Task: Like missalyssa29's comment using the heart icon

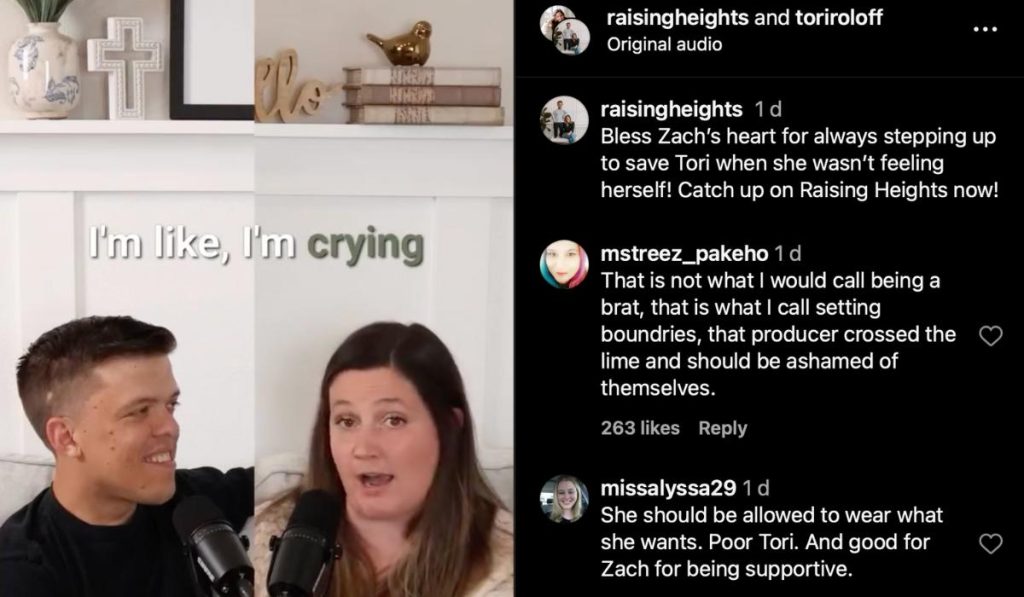Action: [x=991, y=543]
